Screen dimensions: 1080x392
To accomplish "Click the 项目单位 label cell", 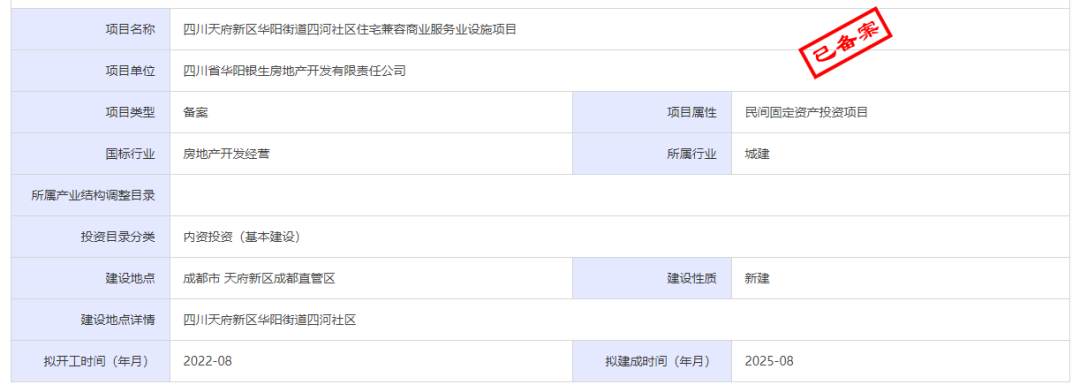I will coord(90,71).
